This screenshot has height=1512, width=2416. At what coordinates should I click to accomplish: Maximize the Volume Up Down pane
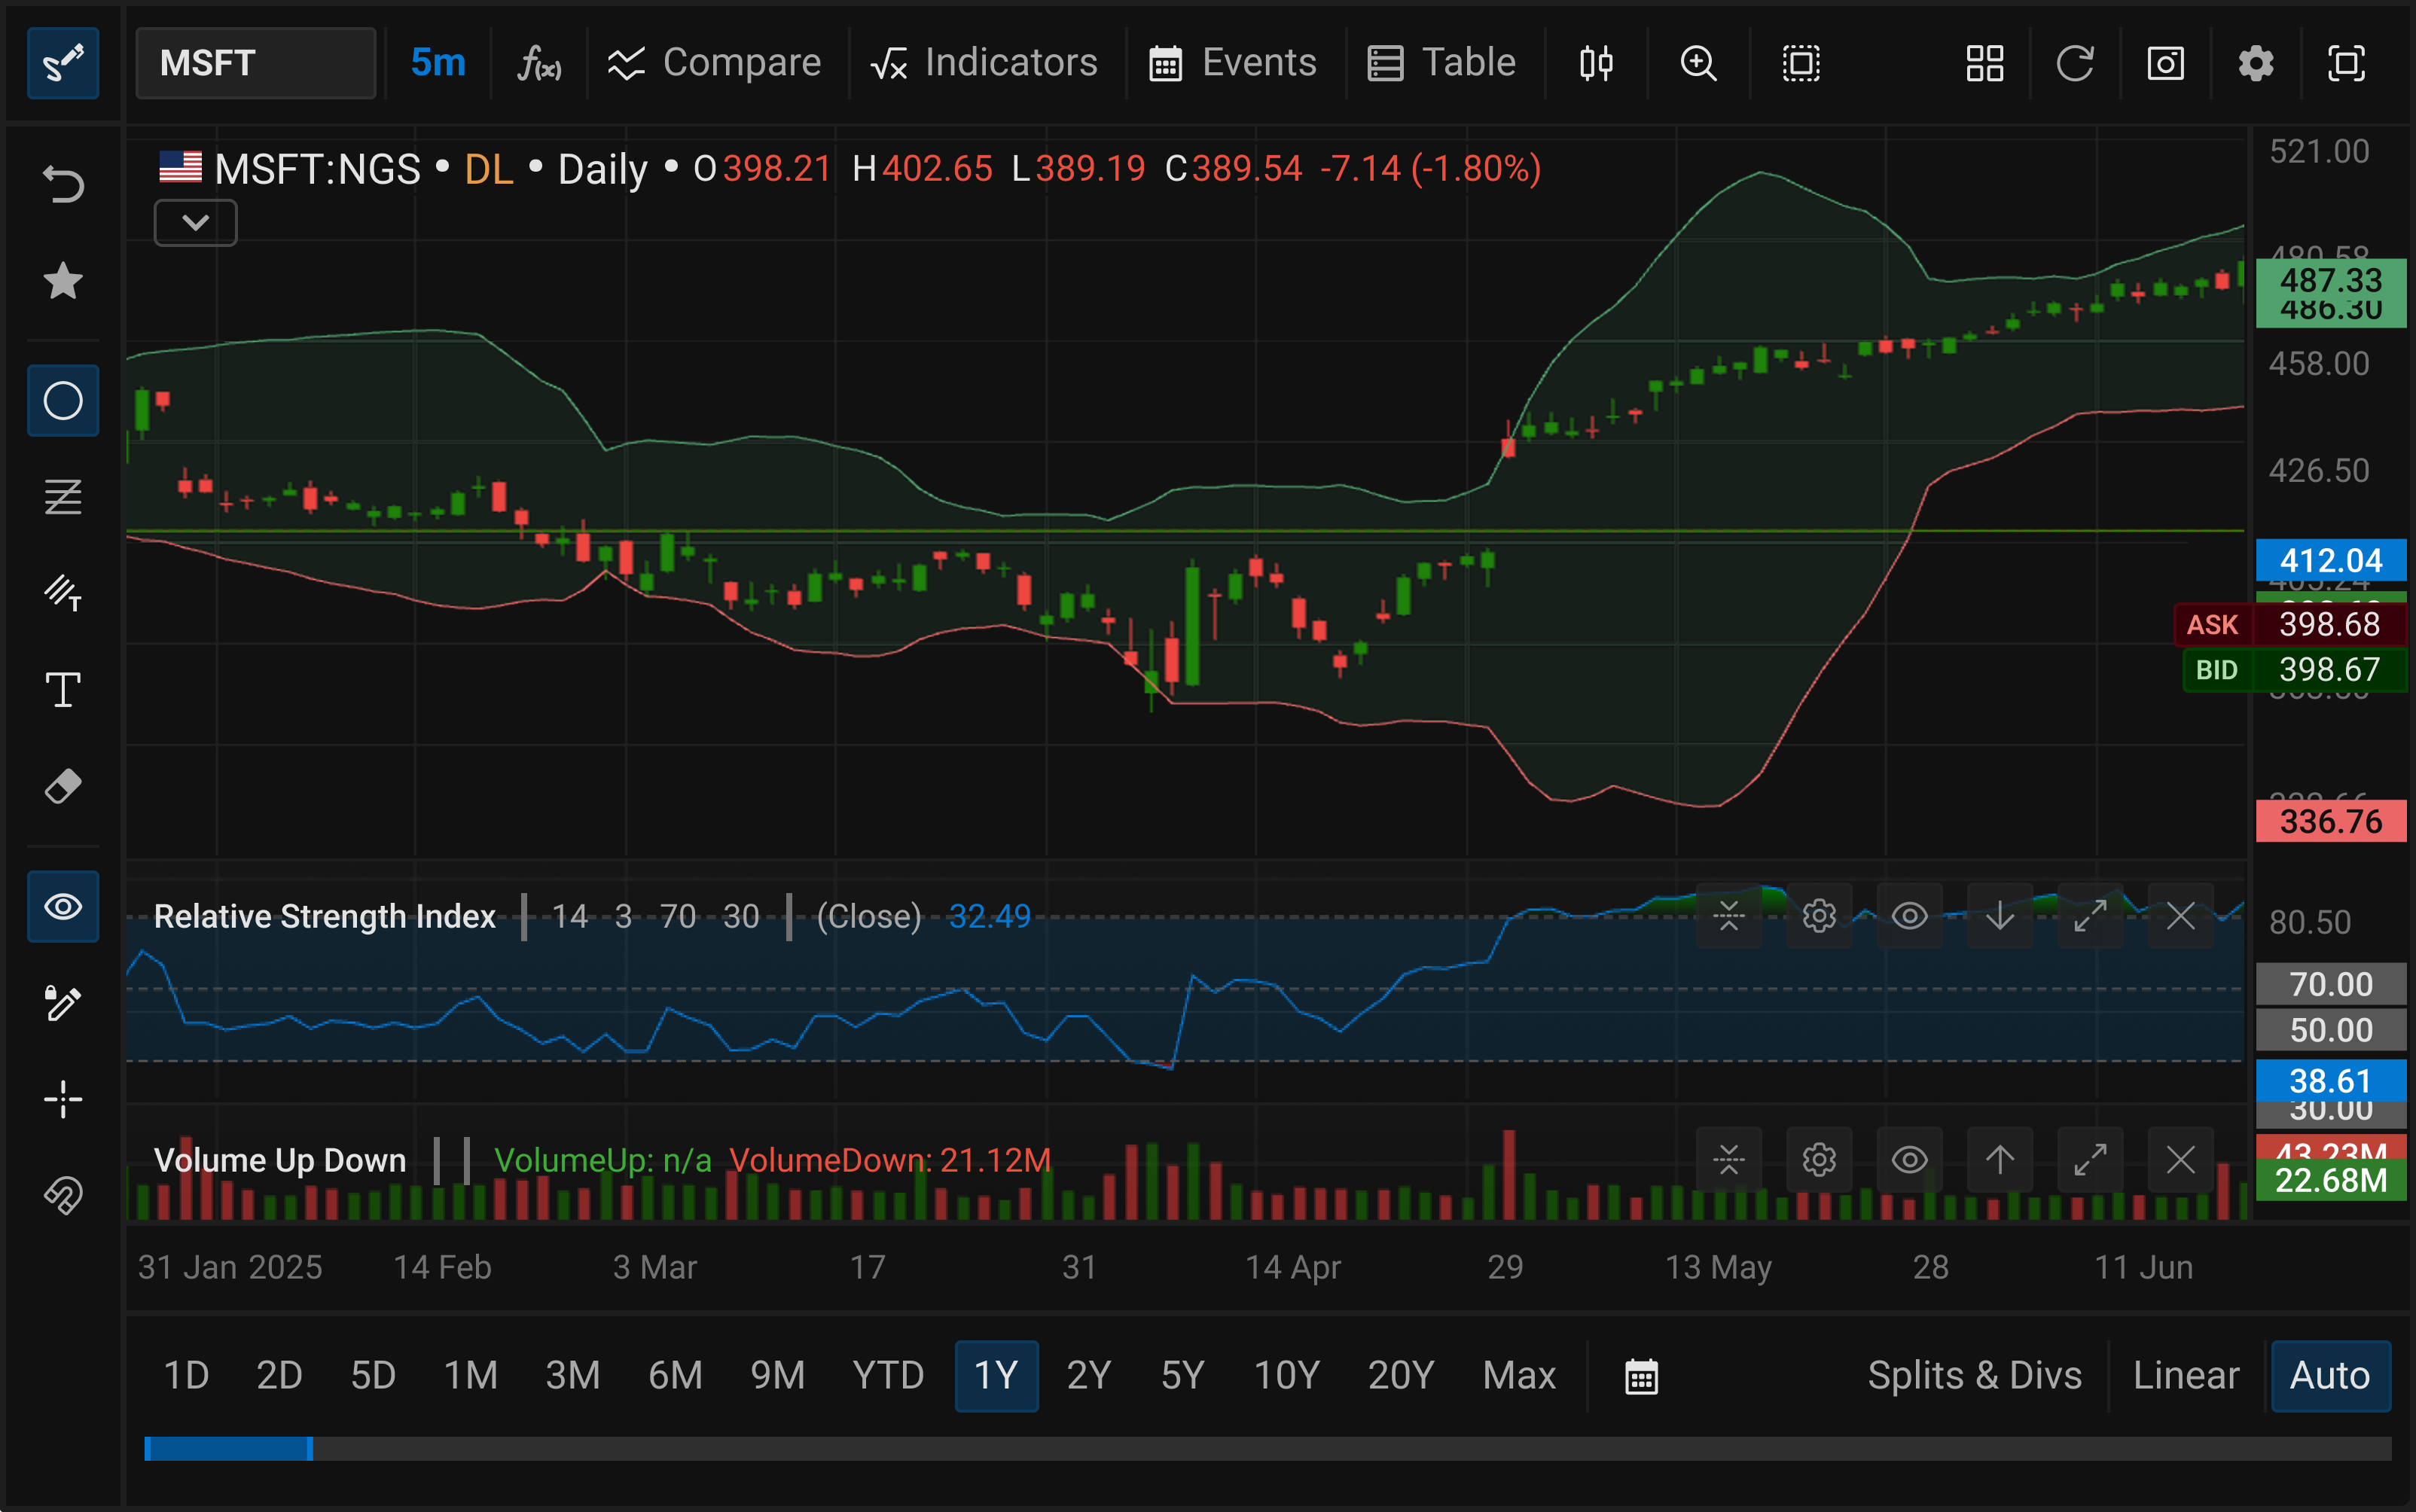pyautogui.click(x=2090, y=1160)
